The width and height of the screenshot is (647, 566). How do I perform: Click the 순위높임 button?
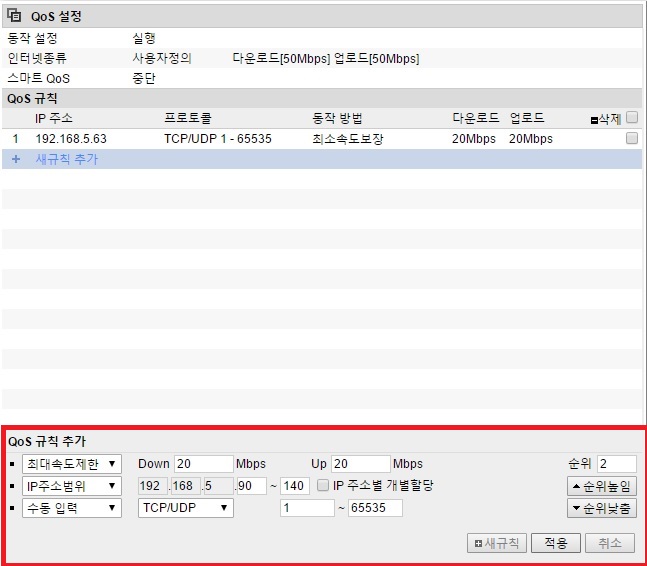point(602,486)
